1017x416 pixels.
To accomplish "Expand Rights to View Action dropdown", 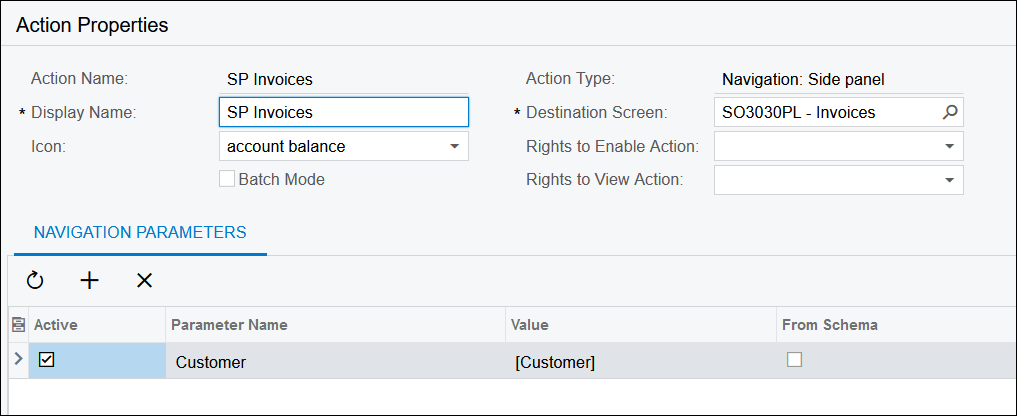I will pyautogui.click(x=949, y=180).
